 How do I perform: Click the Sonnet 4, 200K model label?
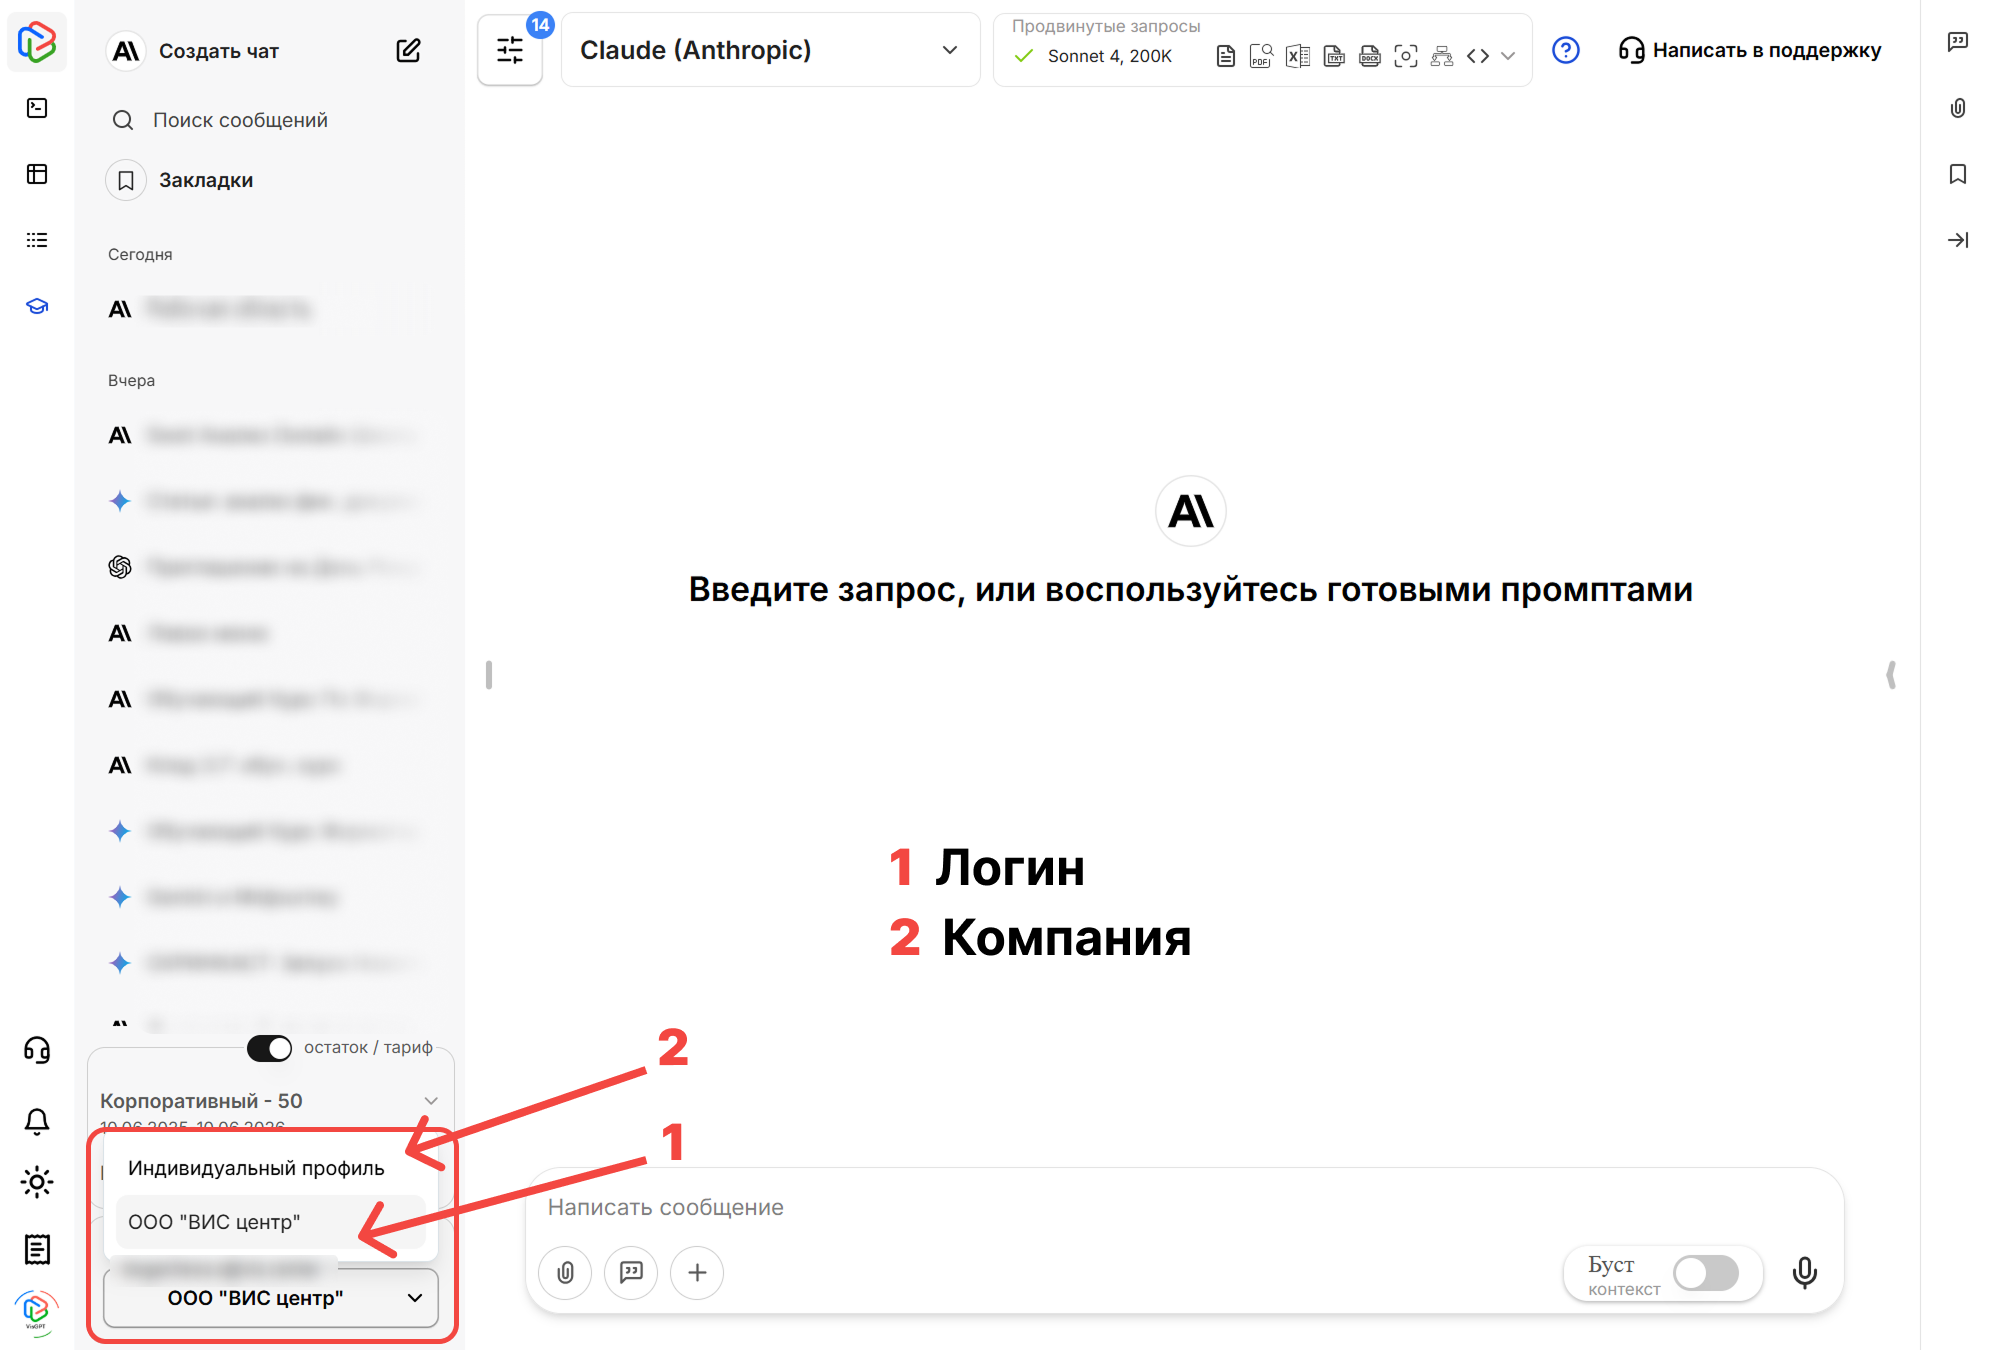[x=1109, y=56]
